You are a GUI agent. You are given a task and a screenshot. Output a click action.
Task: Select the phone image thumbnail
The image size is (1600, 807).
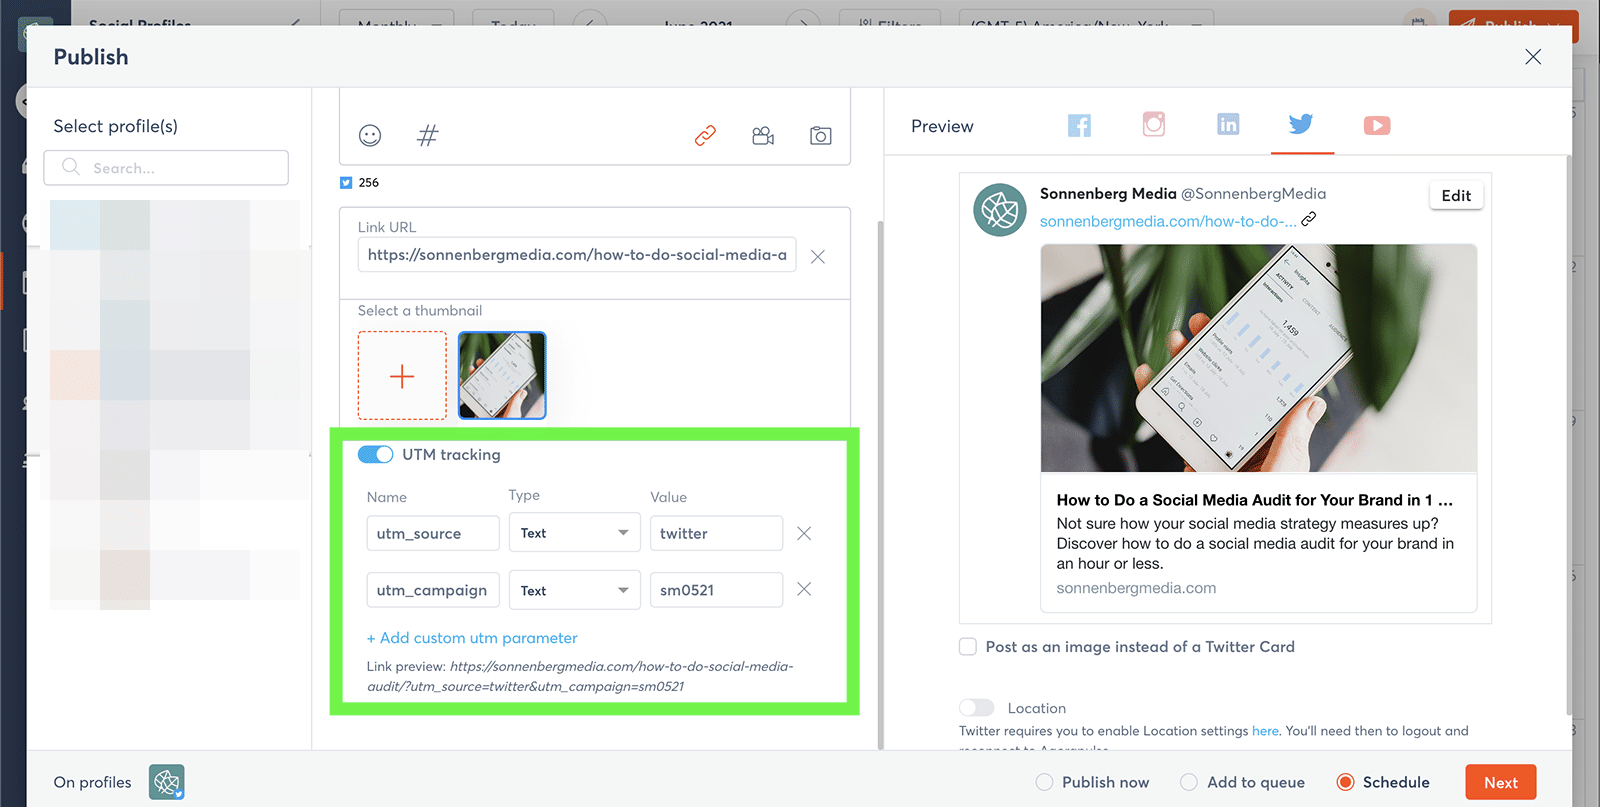coord(502,376)
